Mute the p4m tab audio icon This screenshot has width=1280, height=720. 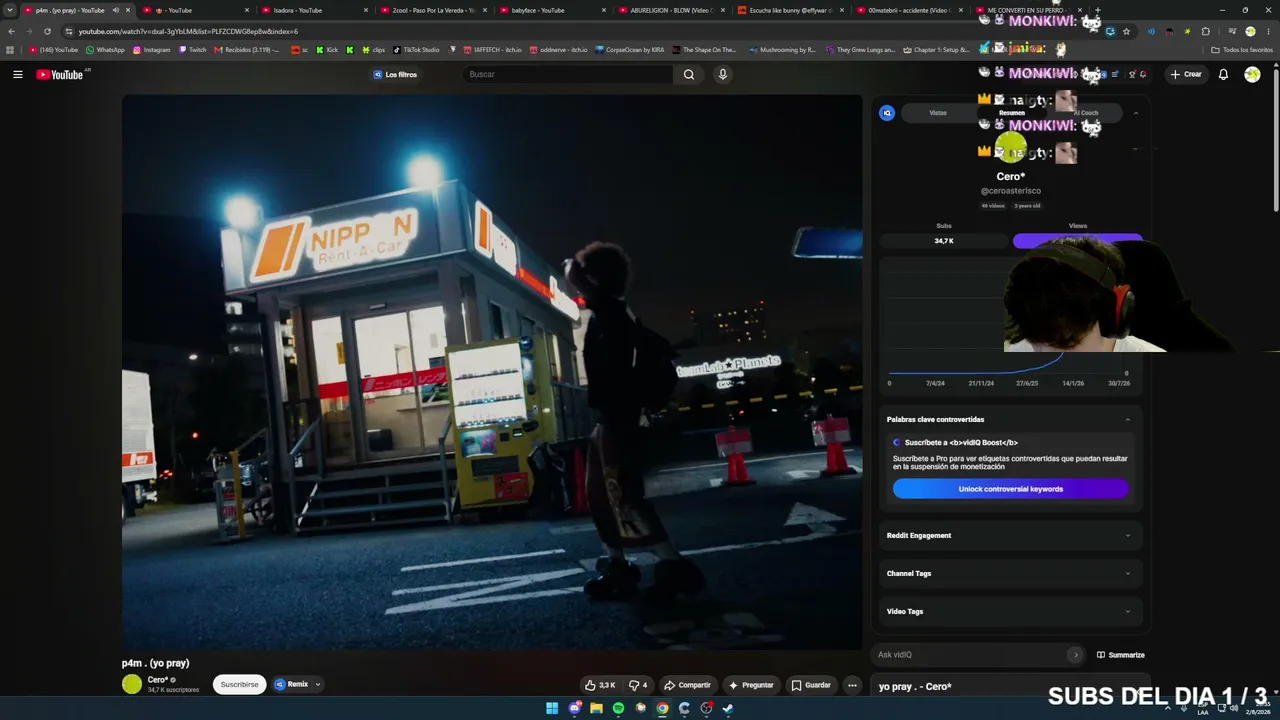pyautogui.click(x=115, y=10)
